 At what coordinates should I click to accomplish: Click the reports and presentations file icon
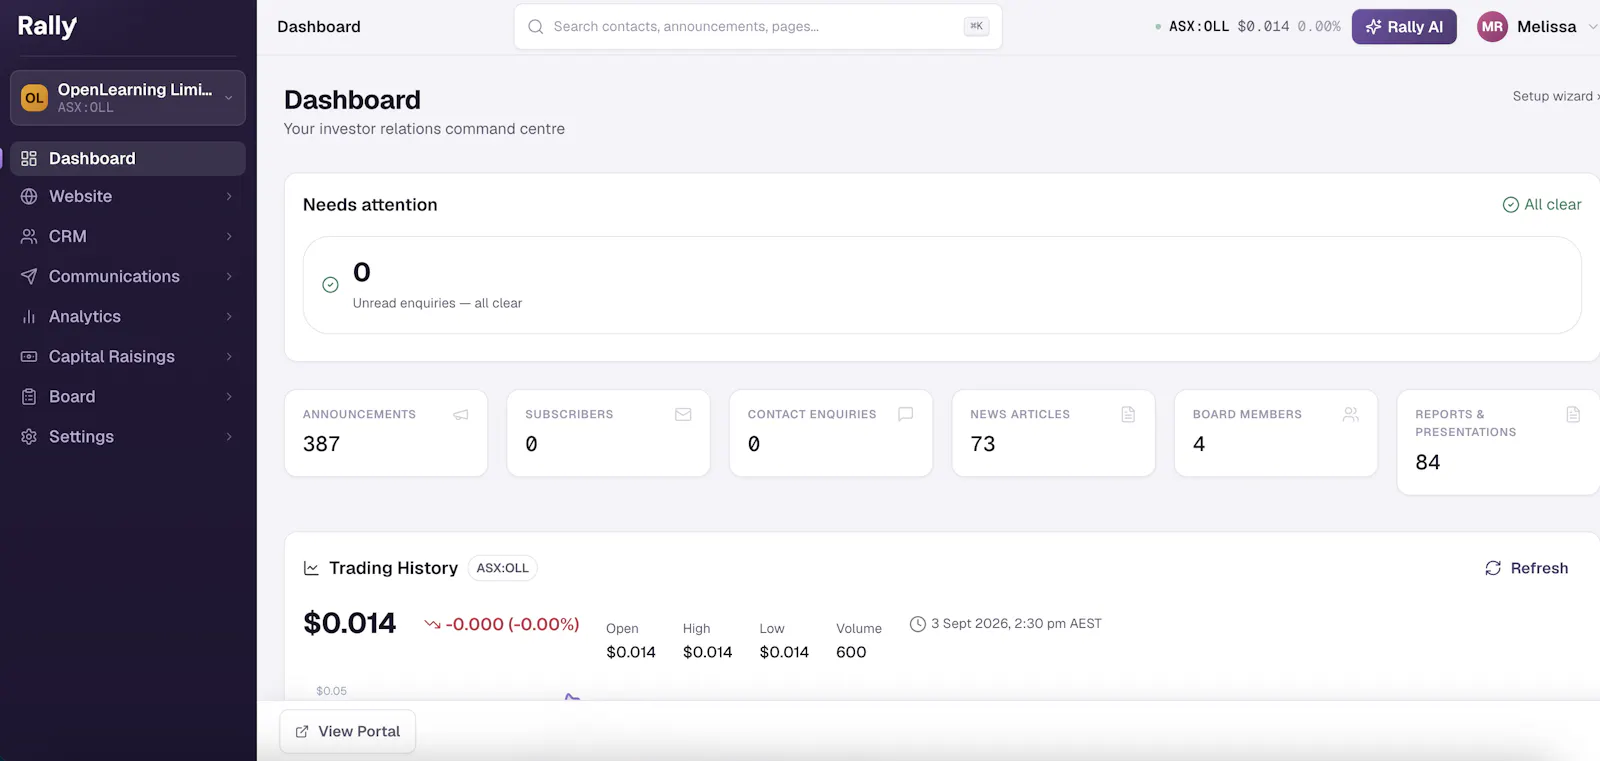(x=1573, y=414)
